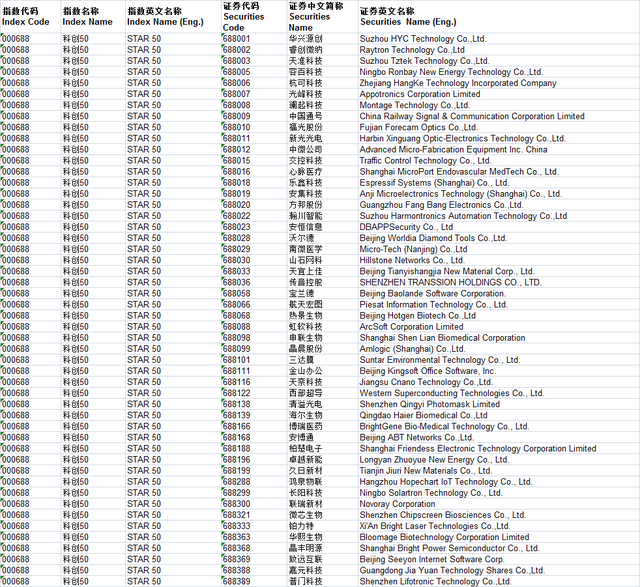The height and width of the screenshot is (587, 640).
Task: Select cell Piesat Information Technology Co., Ltd.
Action: [498, 305]
